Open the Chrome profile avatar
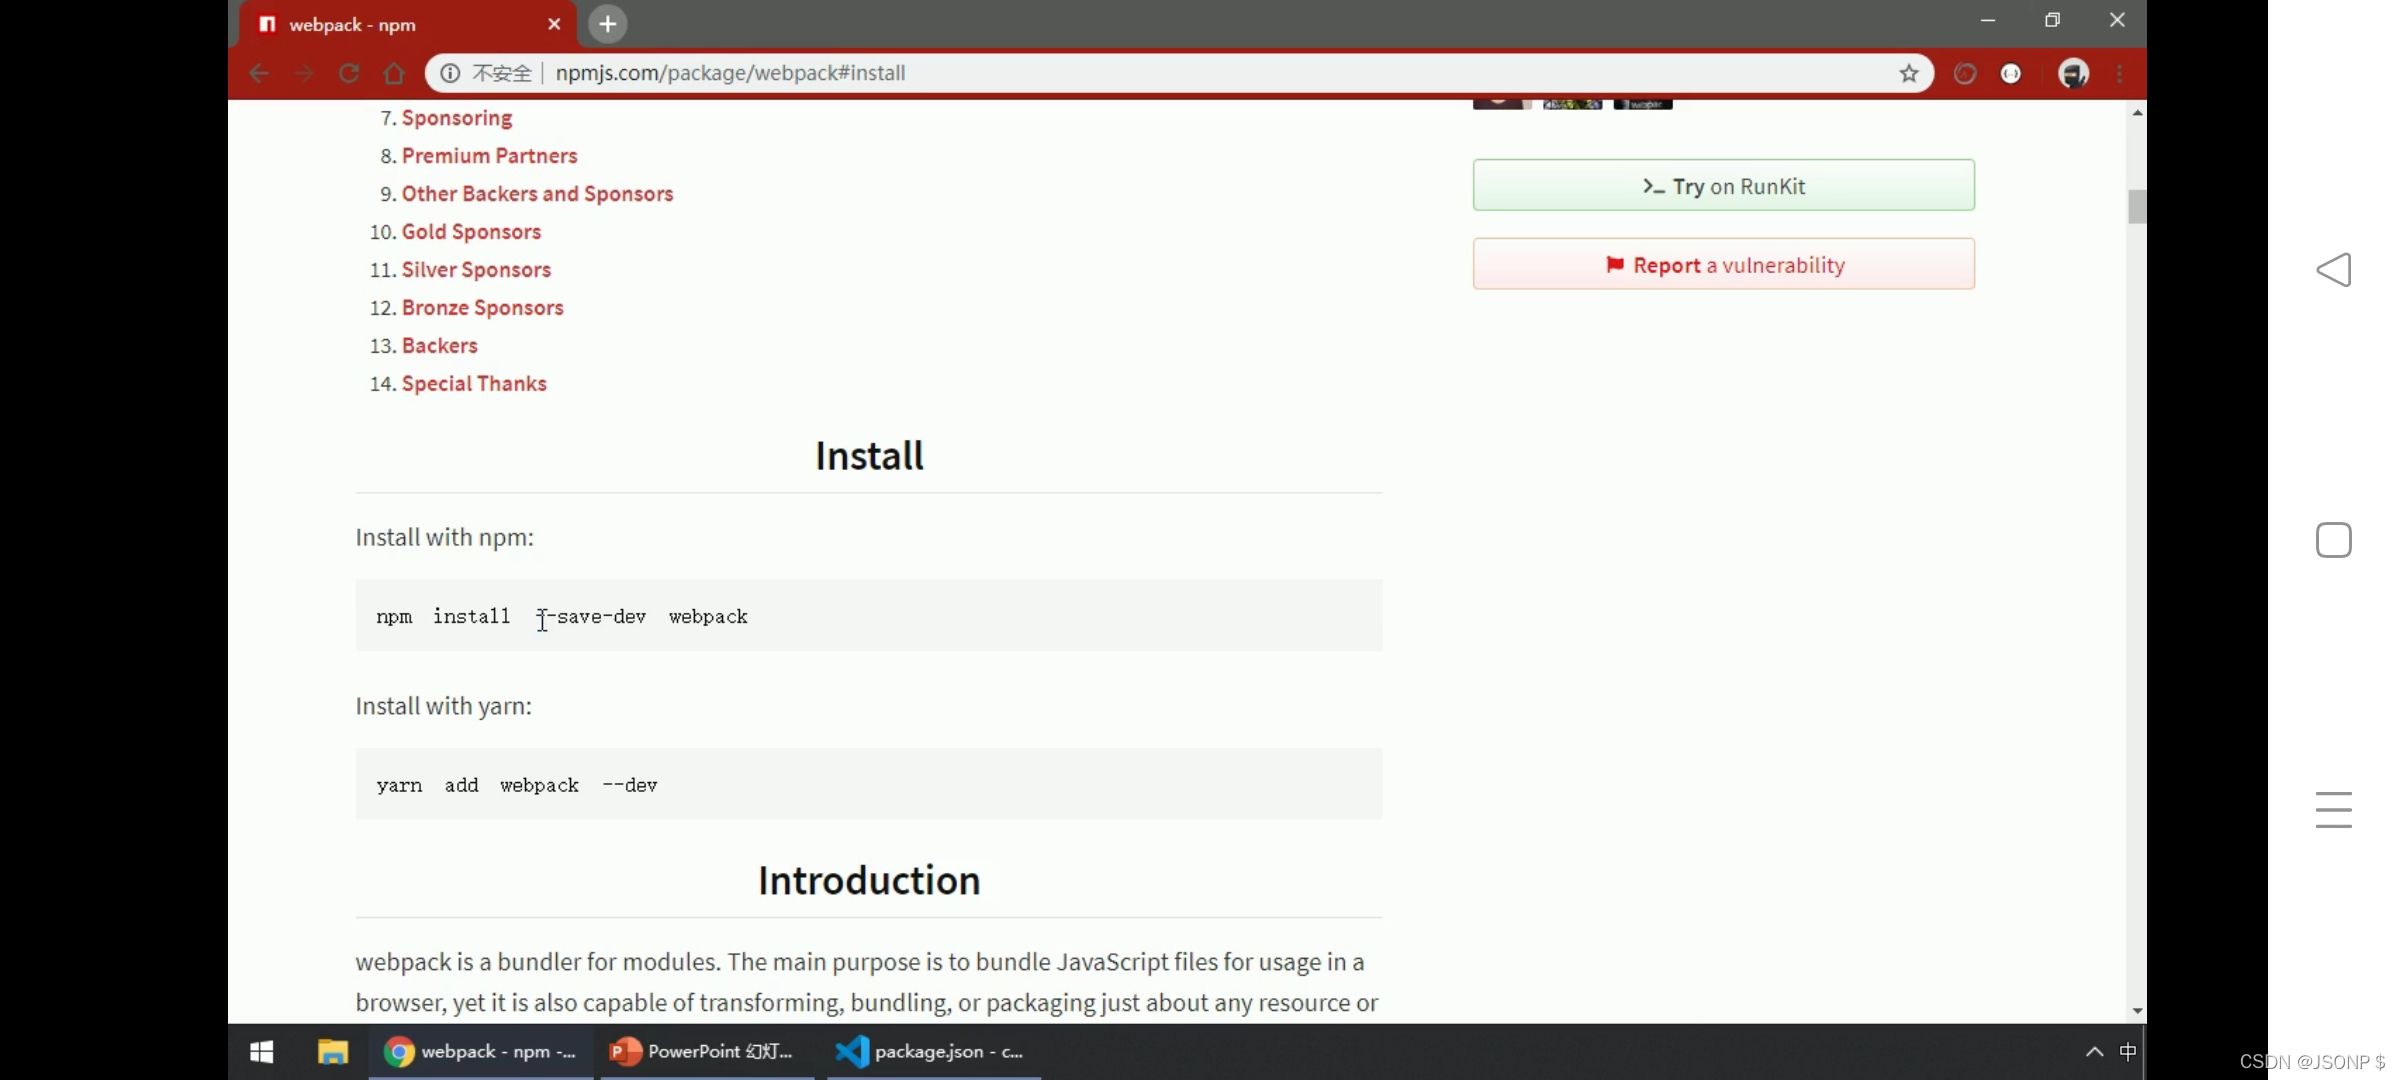The height and width of the screenshot is (1080, 2400). tap(2073, 73)
